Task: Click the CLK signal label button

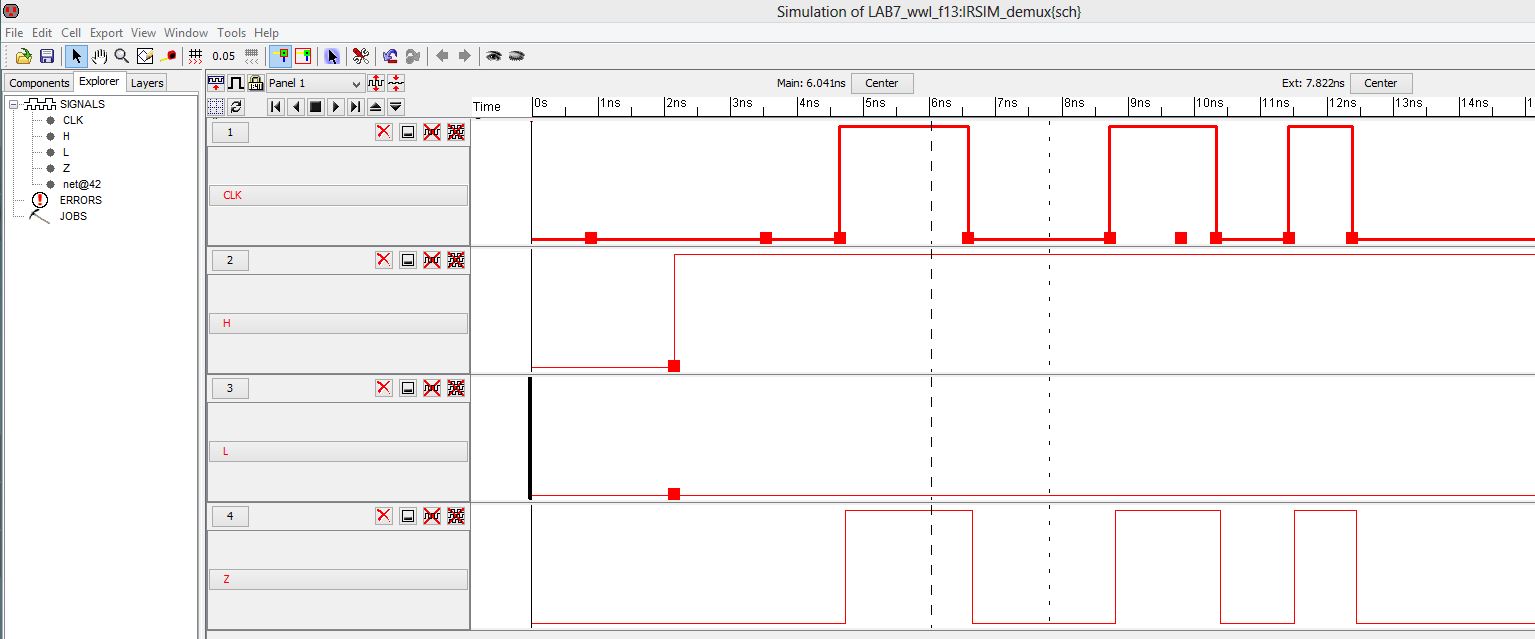Action: 338,195
